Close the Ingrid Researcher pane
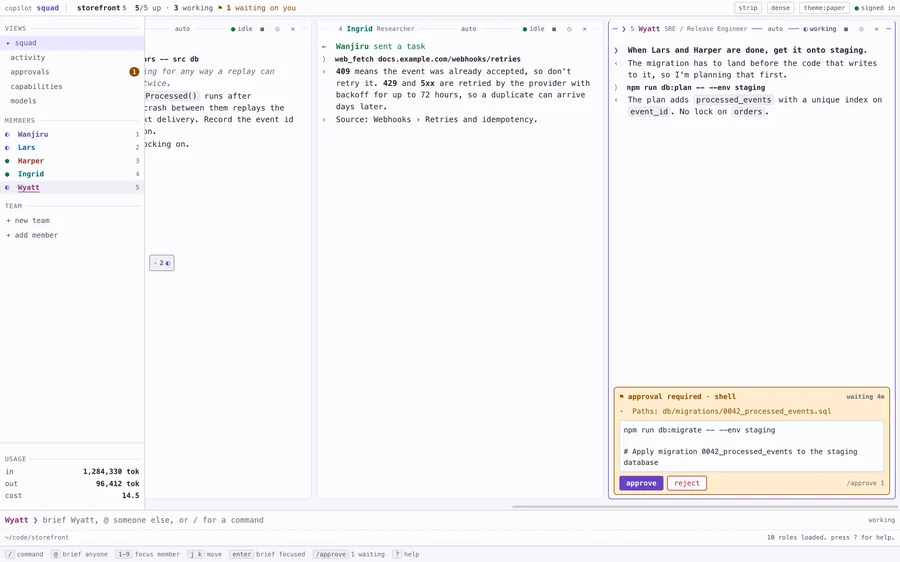Viewport: 900px width, 562px height. pos(585,29)
